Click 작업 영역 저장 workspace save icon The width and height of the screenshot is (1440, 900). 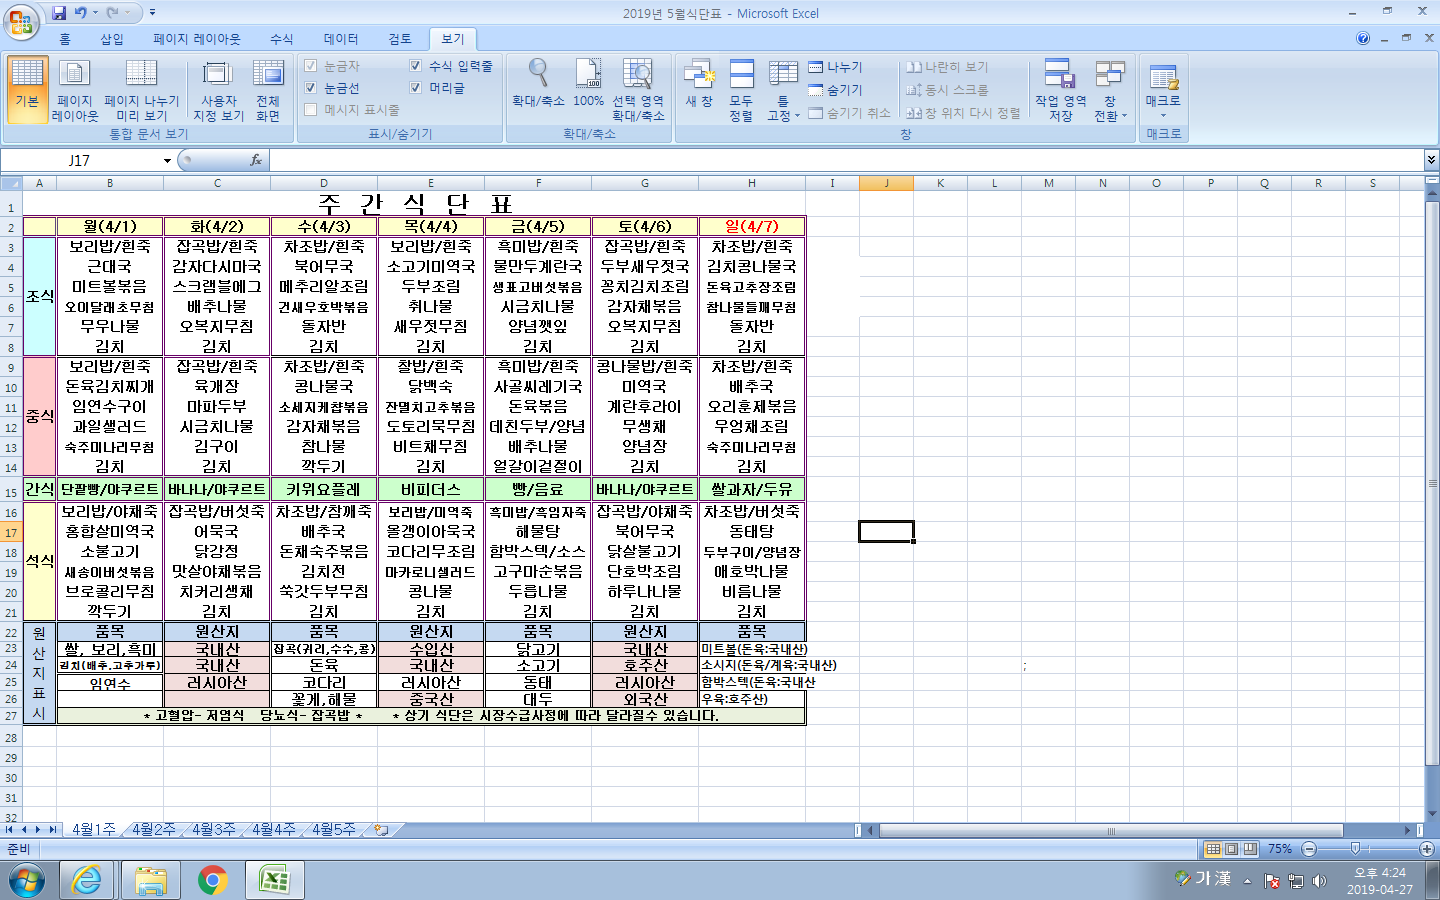coord(1060,89)
